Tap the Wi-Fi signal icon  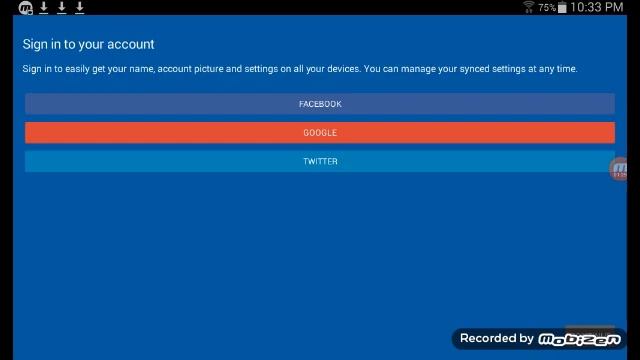pyautogui.click(x=529, y=7)
